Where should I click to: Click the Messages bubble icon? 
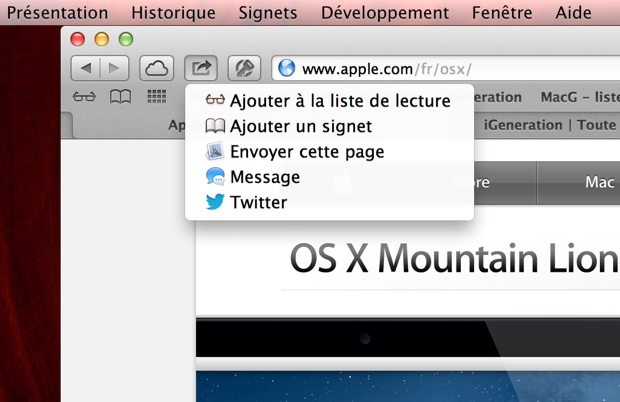click(215, 177)
